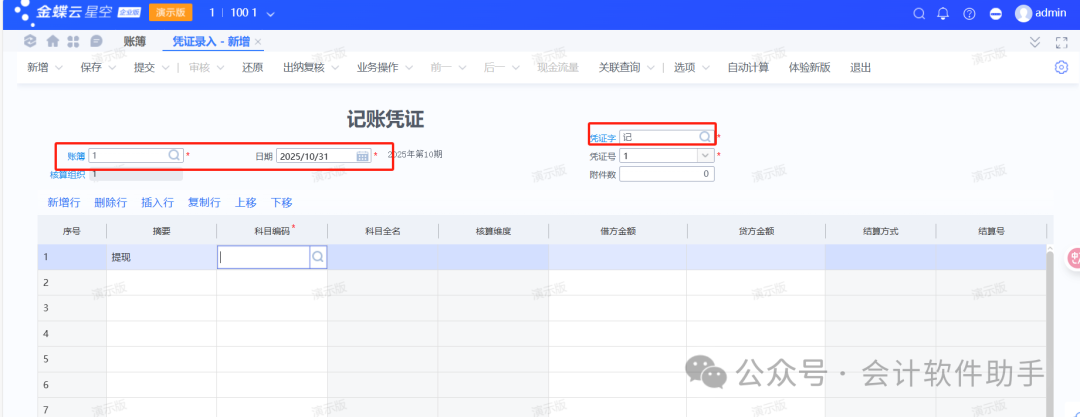Open the app grid menu icon
This screenshot has height=417, width=1080.
pyautogui.click(x=73, y=41)
